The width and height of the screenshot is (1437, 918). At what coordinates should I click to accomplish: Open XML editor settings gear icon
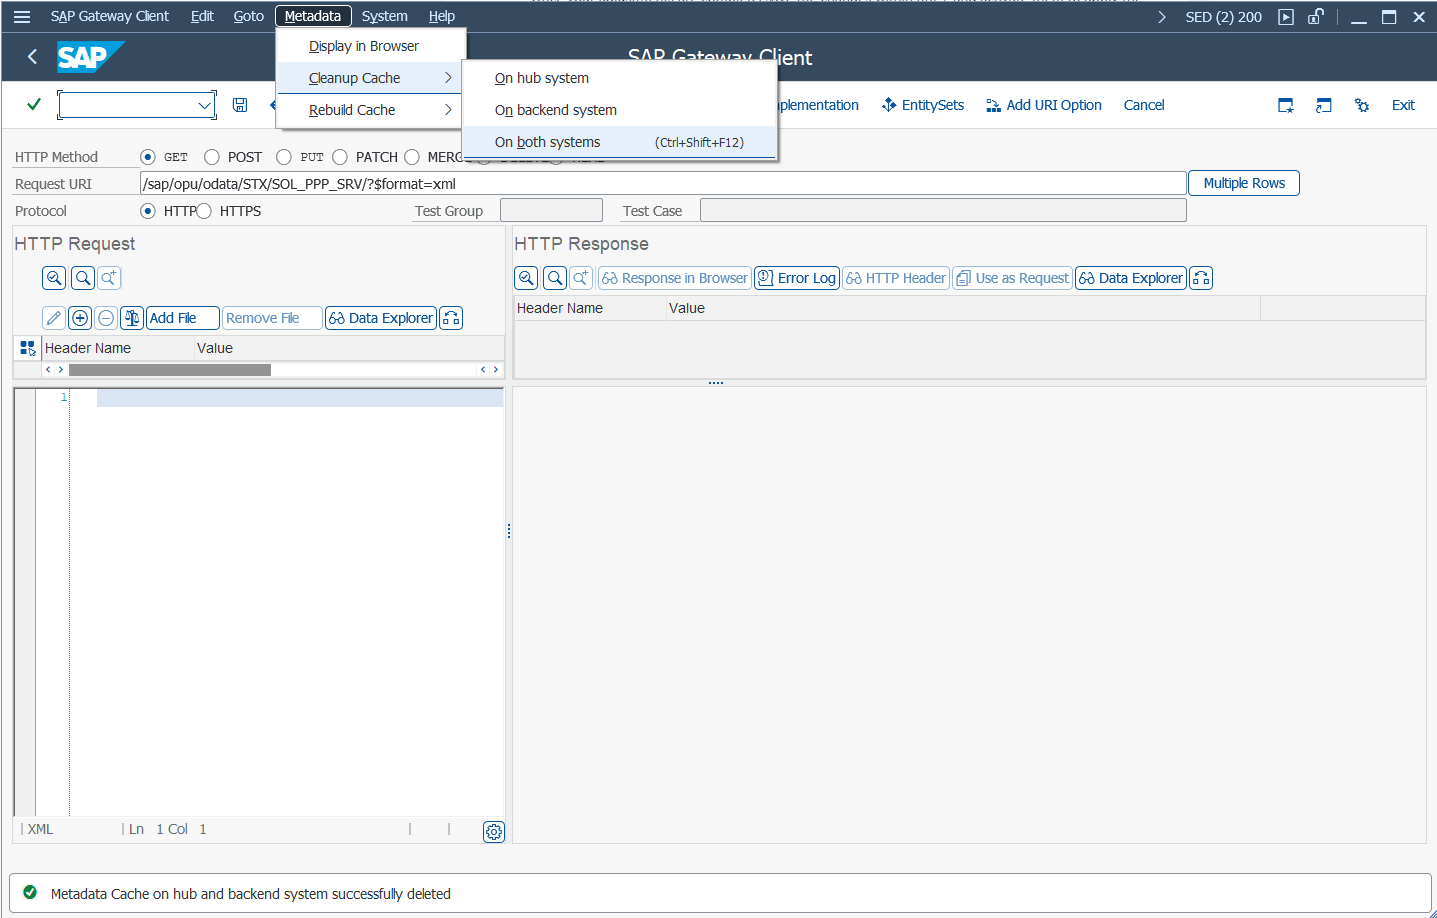coord(494,831)
